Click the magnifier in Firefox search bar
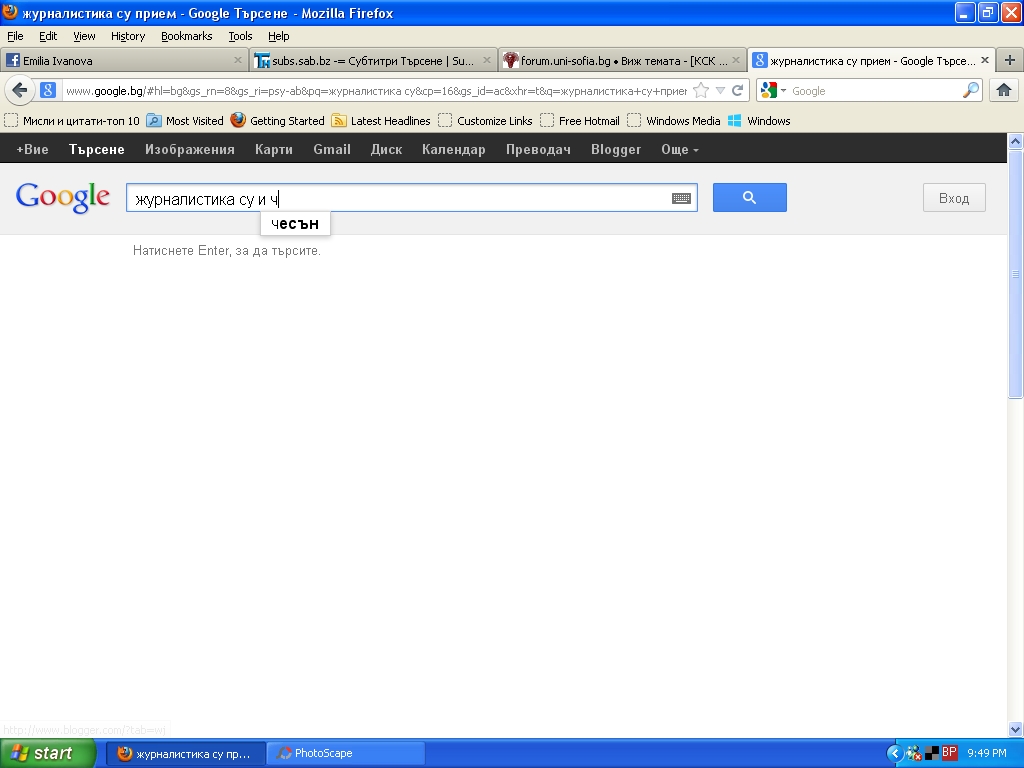This screenshot has height=768, width=1024. [x=971, y=91]
